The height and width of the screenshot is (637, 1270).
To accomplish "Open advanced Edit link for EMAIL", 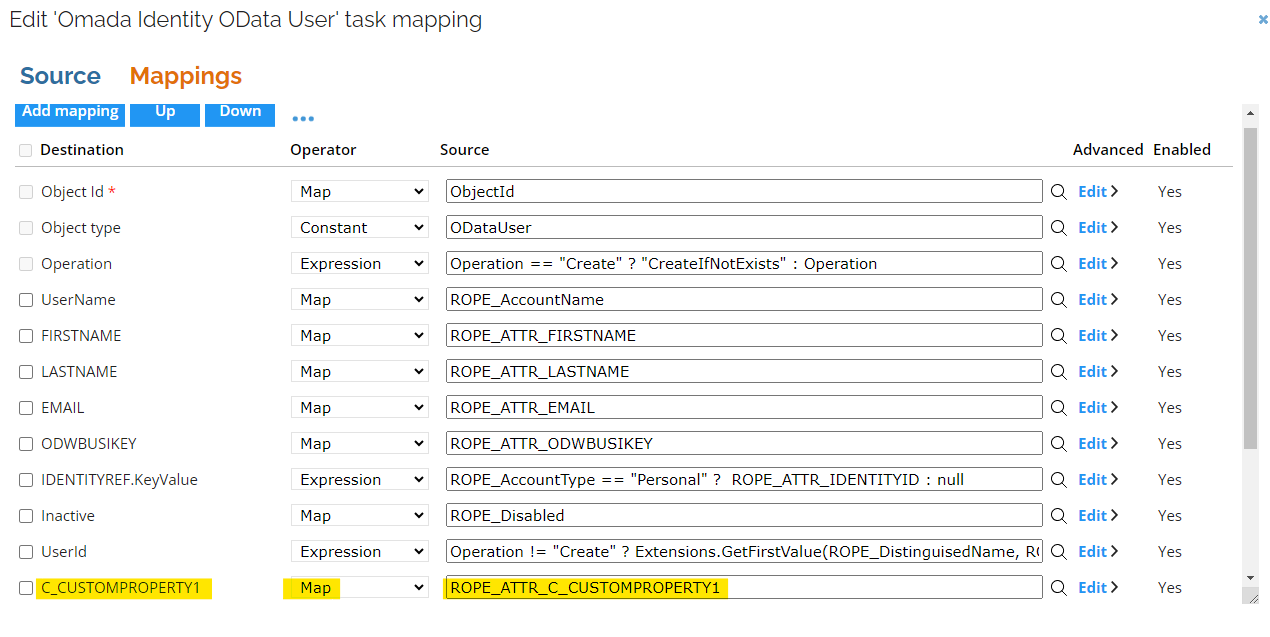I will (1097, 408).
